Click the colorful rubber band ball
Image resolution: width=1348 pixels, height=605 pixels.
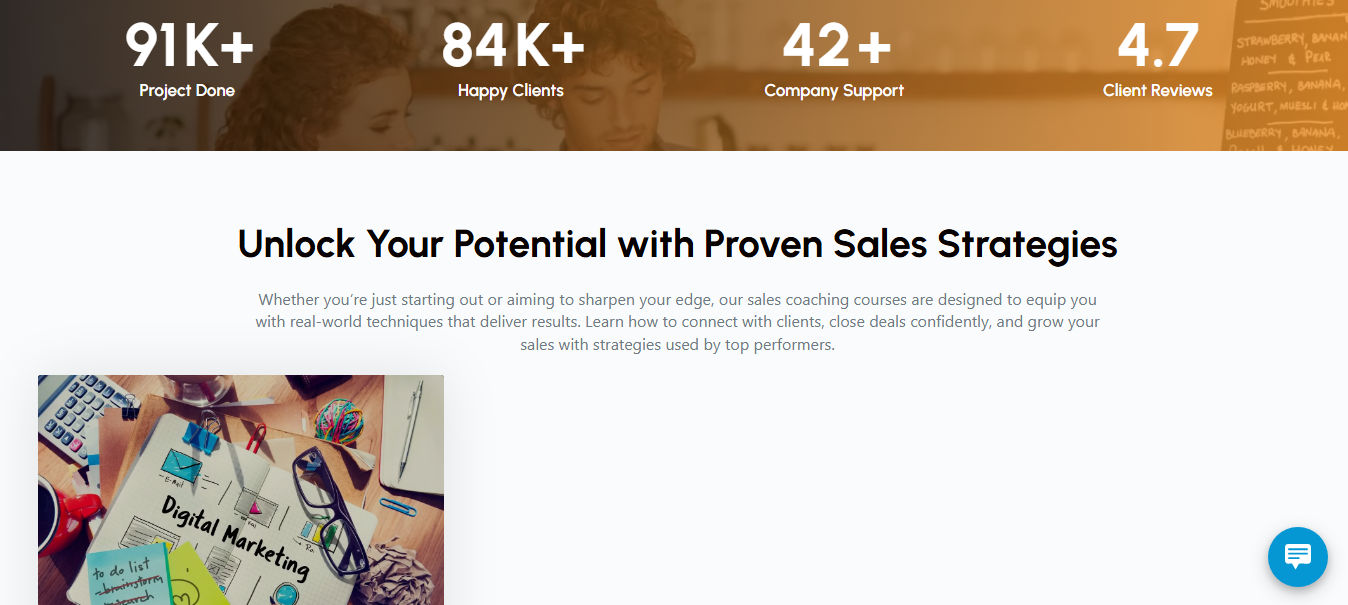338,420
